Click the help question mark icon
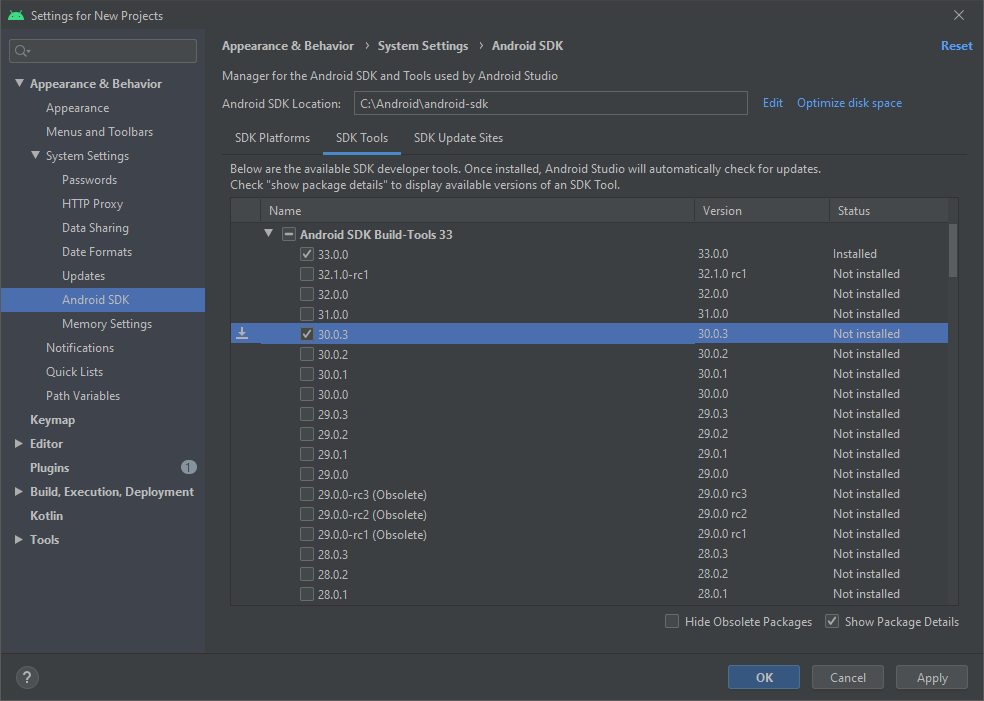Image resolution: width=984 pixels, height=701 pixels. pos(27,677)
